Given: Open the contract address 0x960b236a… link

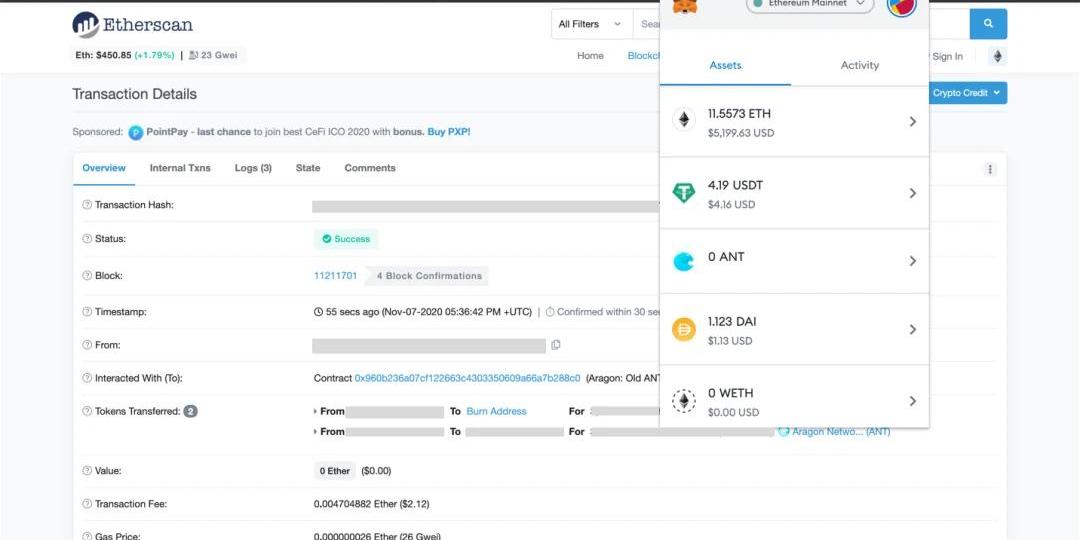Looking at the screenshot, I should click(x=467, y=378).
